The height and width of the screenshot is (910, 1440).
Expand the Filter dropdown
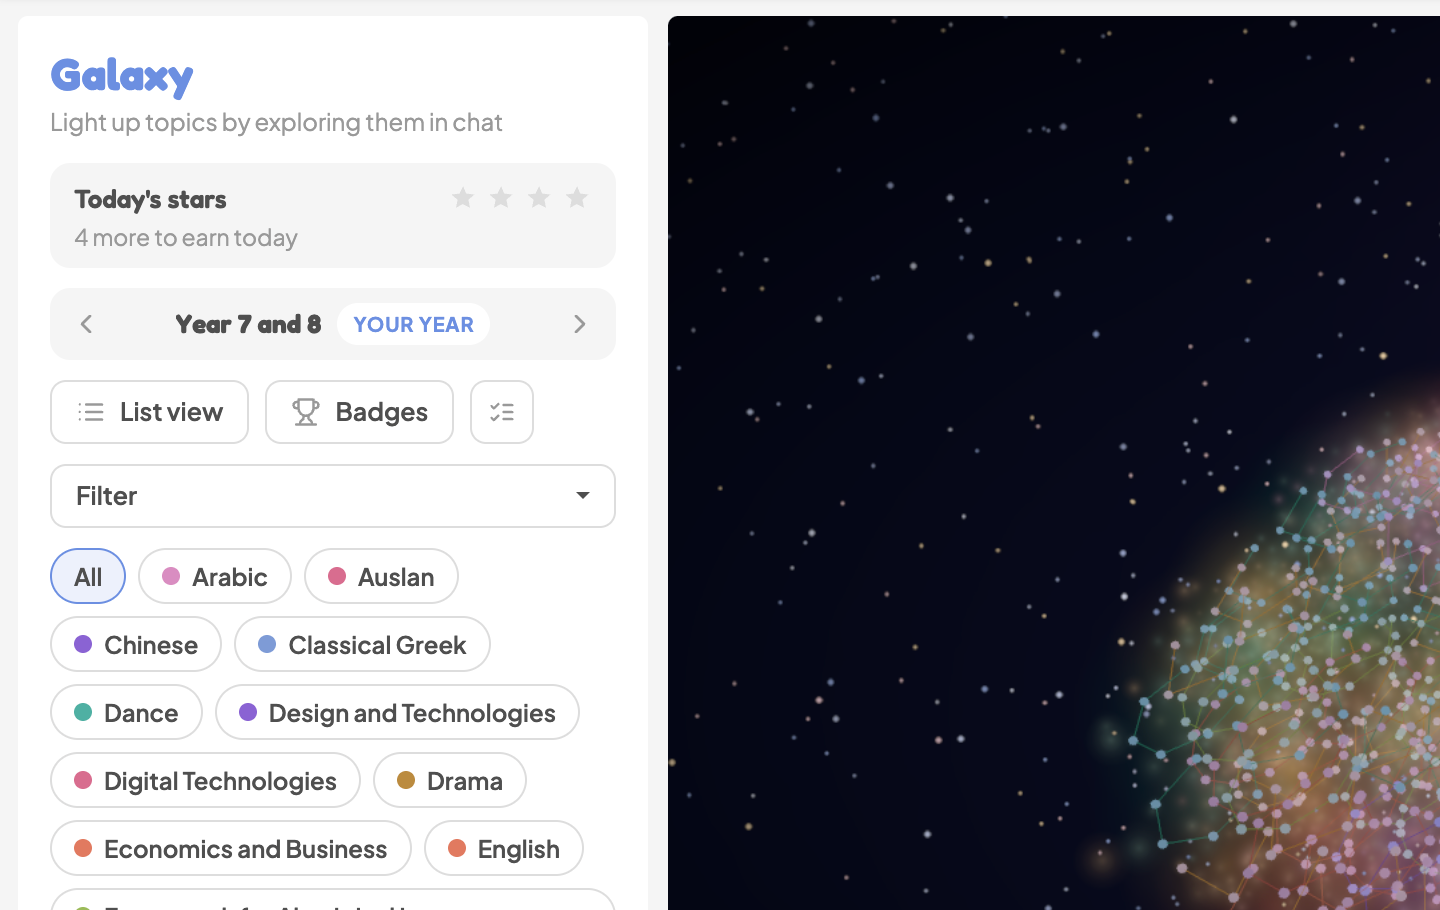pyautogui.click(x=333, y=496)
